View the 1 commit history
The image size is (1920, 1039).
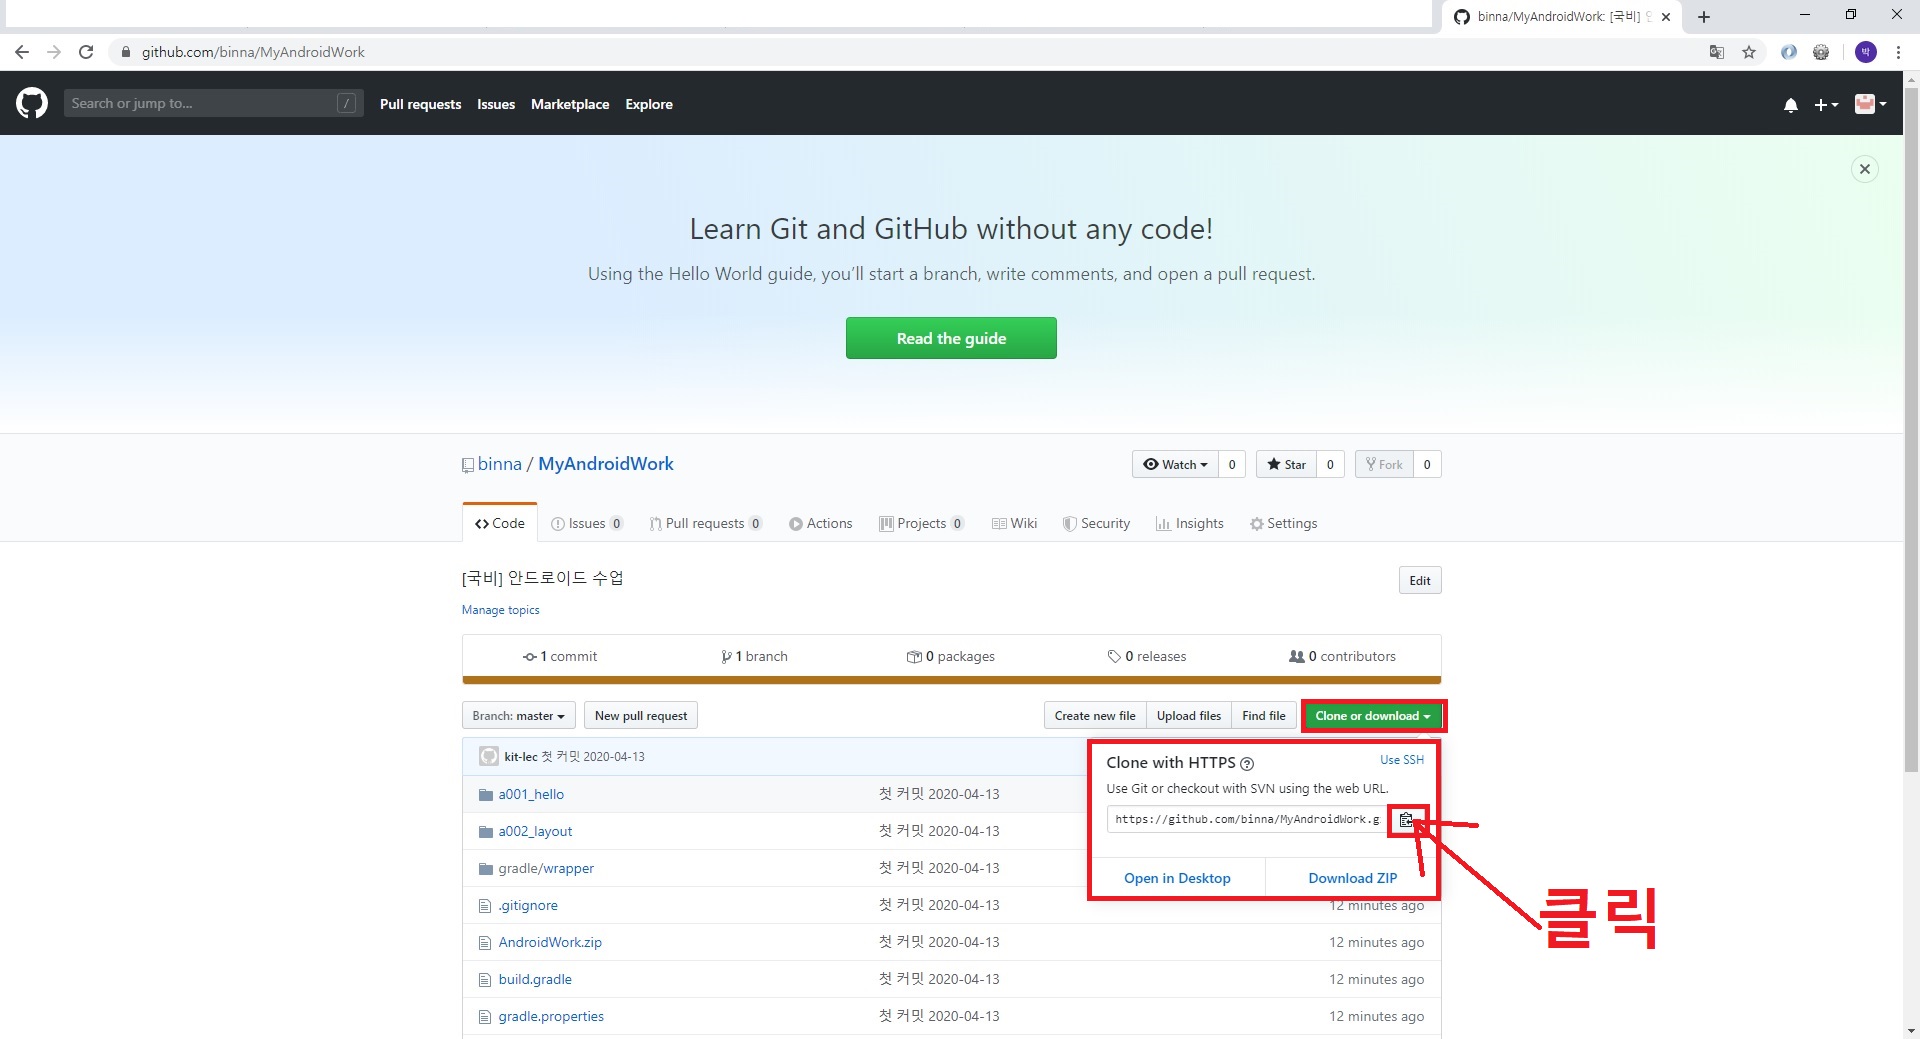[x=560, y=656]
